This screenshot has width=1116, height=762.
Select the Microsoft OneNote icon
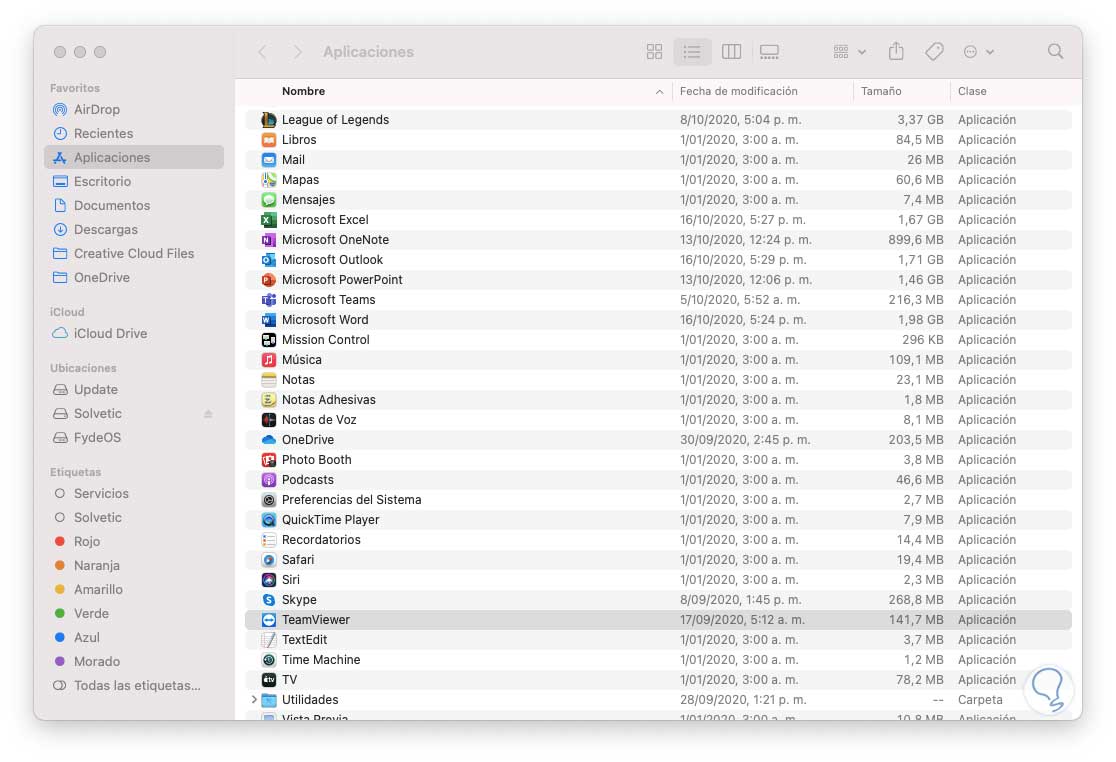click(268, 240)
